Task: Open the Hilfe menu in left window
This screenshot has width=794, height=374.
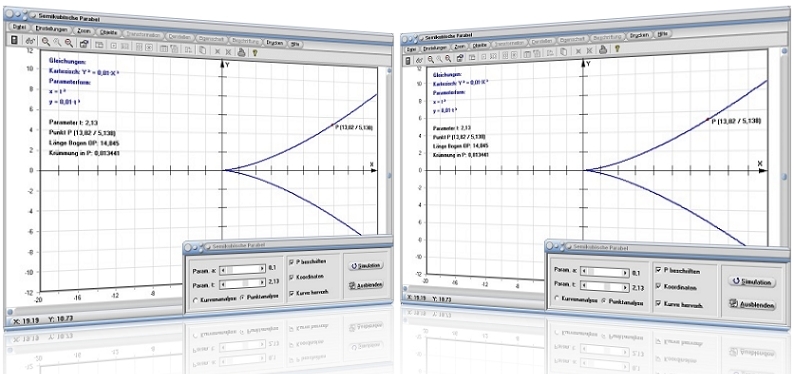Action: coord(295,44)
